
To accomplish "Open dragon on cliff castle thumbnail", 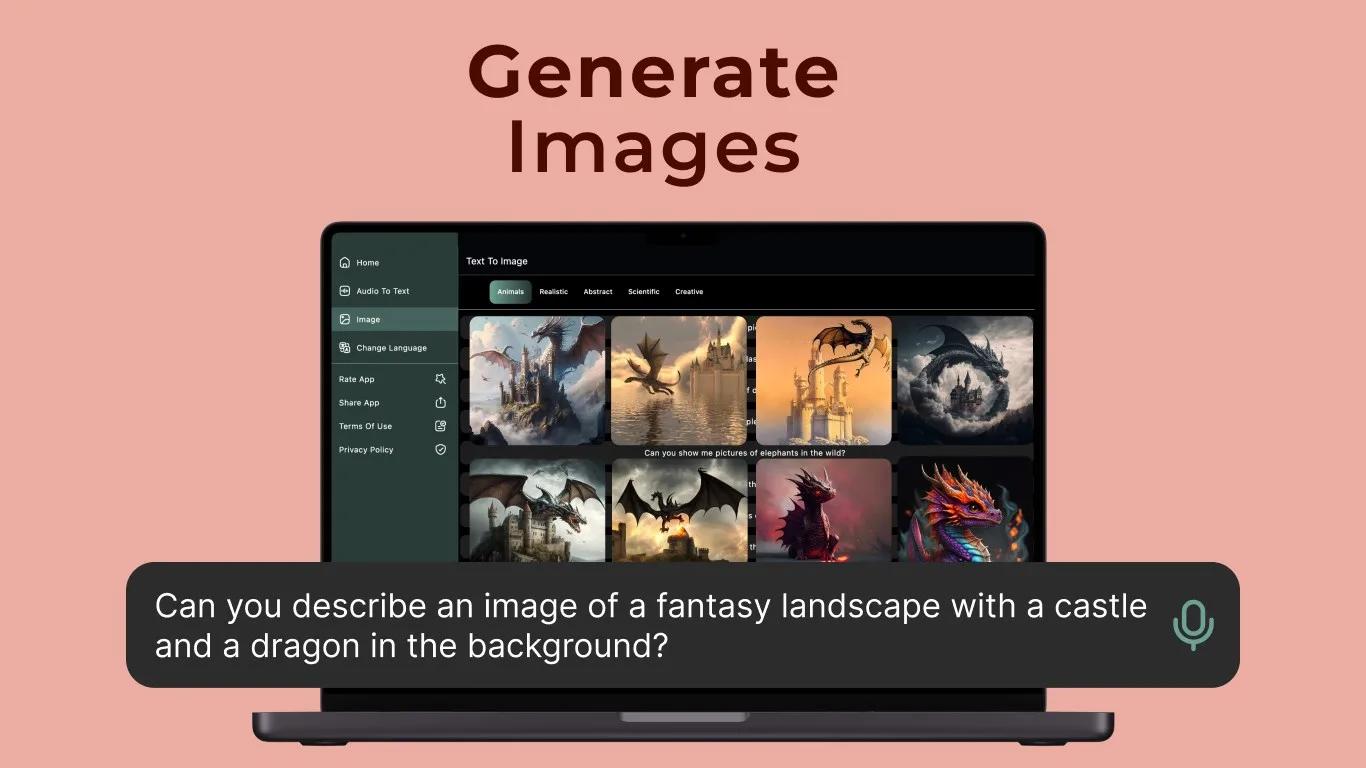I will pos(537,381).
